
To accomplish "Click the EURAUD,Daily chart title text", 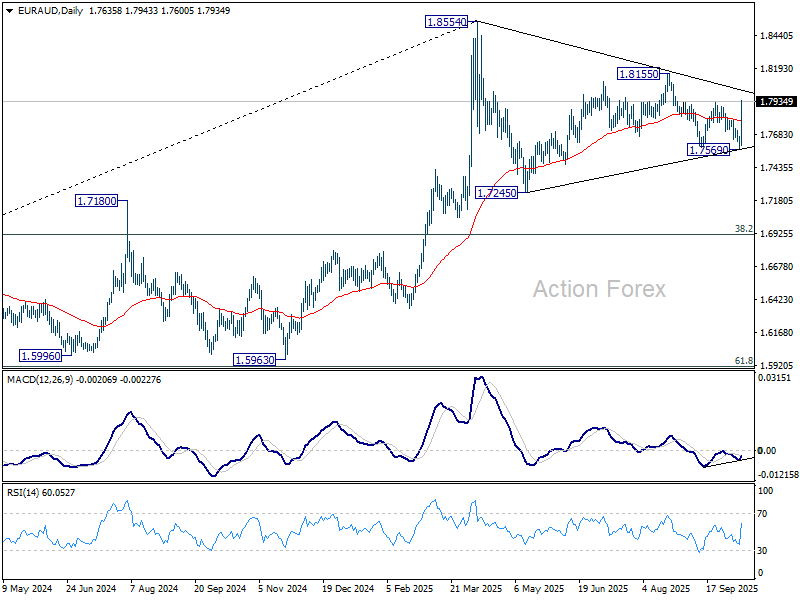I will point(50,11).
